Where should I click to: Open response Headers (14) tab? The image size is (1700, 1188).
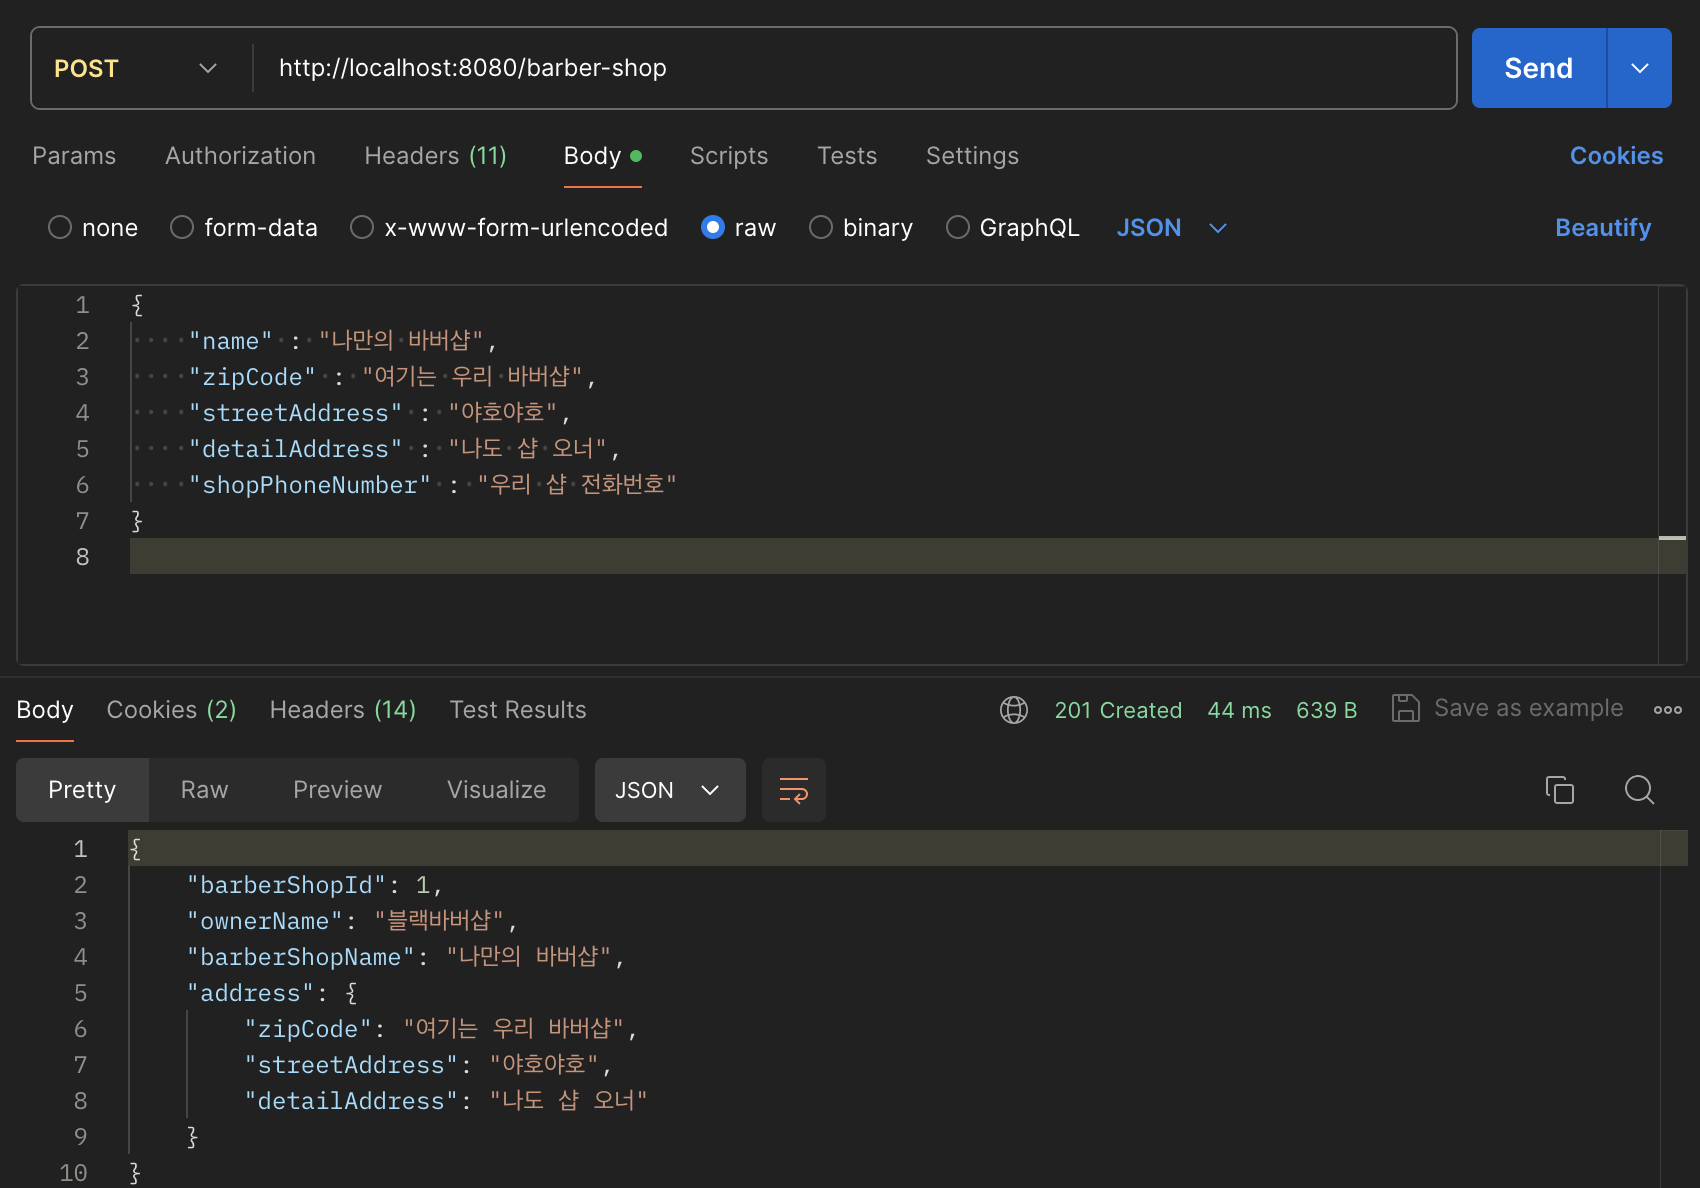click(x=342, y=710)
